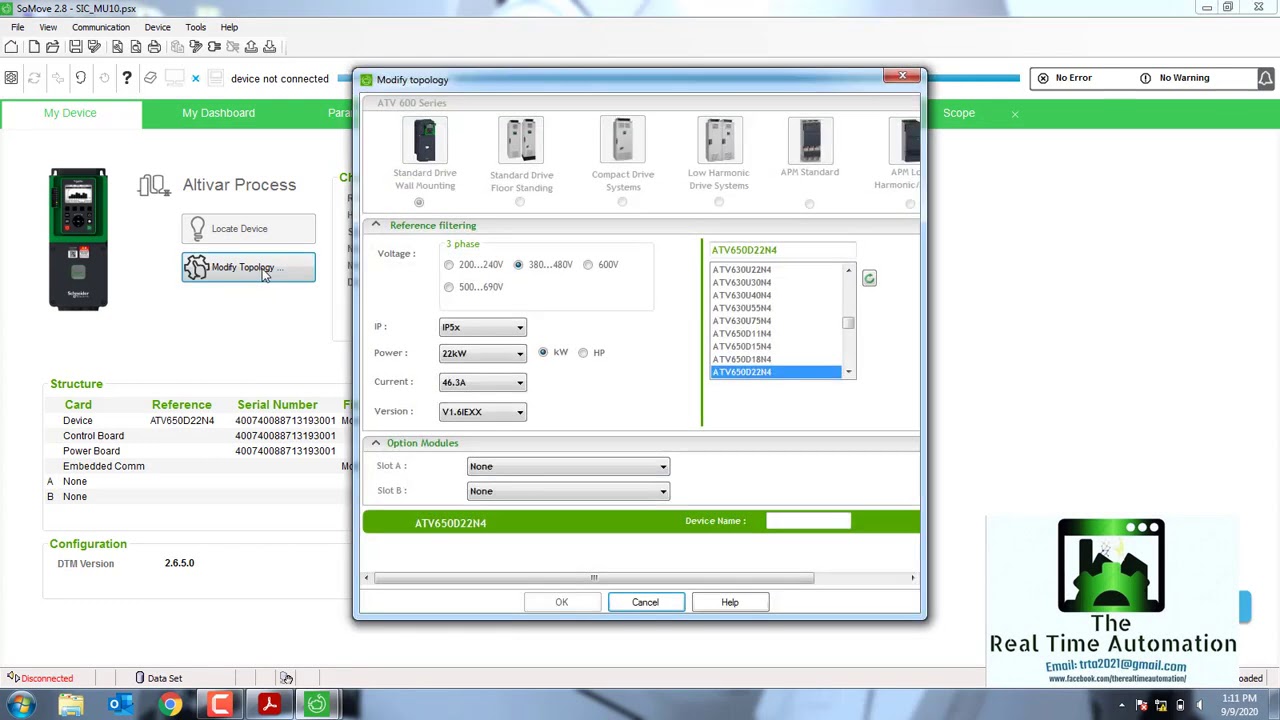Switch to the Scope tab
This screenshot has width=1280, height=720.
pos(958,113)
